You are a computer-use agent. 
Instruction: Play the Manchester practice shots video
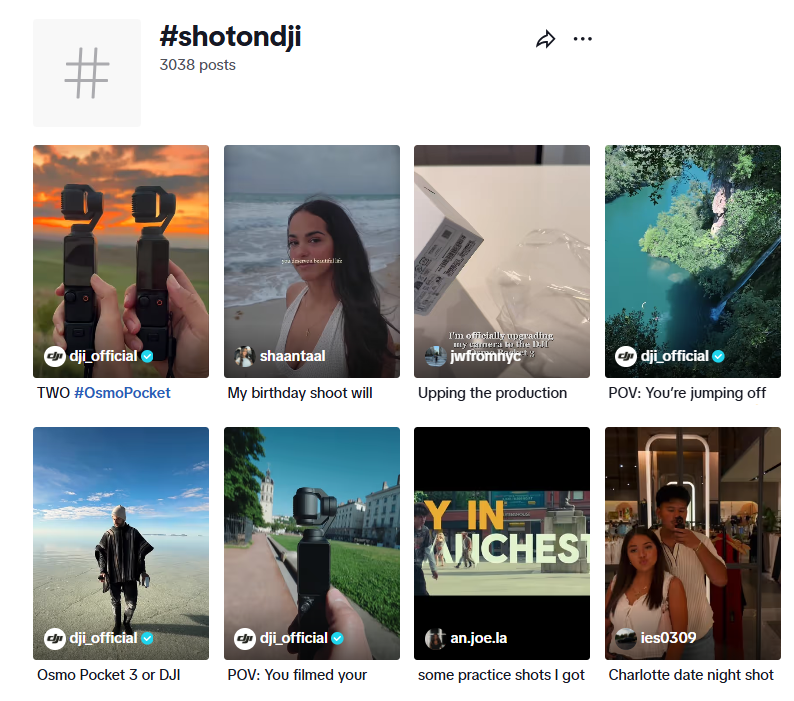pyautogui.click(x=502, y=540)
